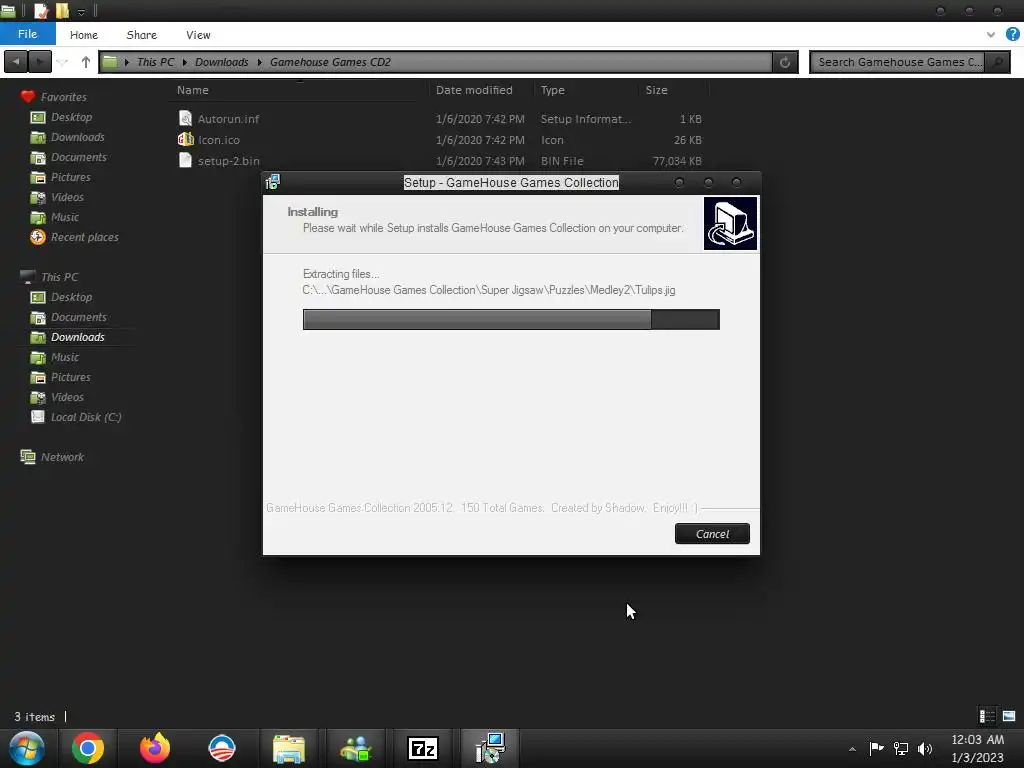Open Recent places in Favorites
The width and height of the screenshot is (1024, 768).
coord(84,237)
